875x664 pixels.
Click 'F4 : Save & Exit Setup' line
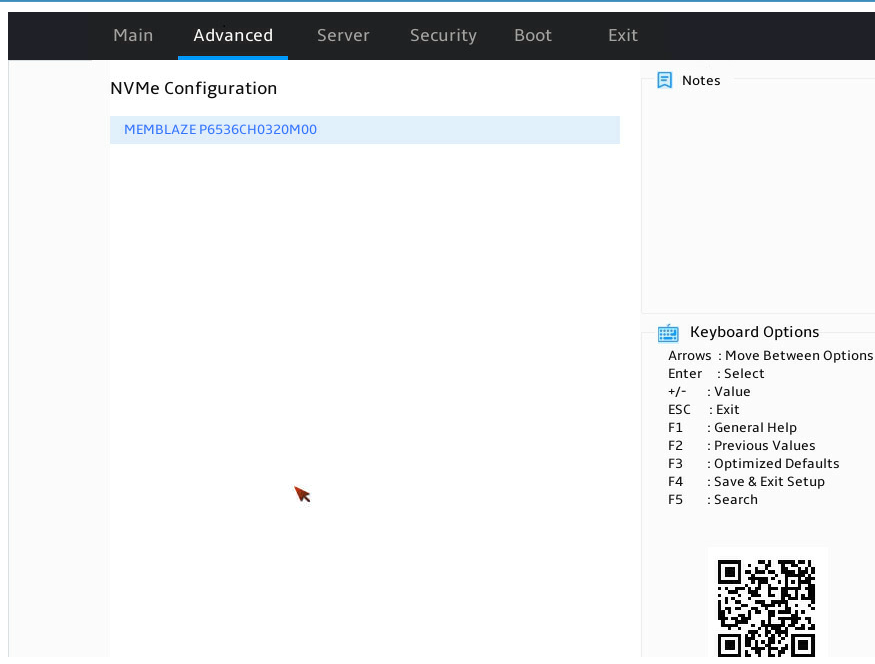tap(746, 481)
